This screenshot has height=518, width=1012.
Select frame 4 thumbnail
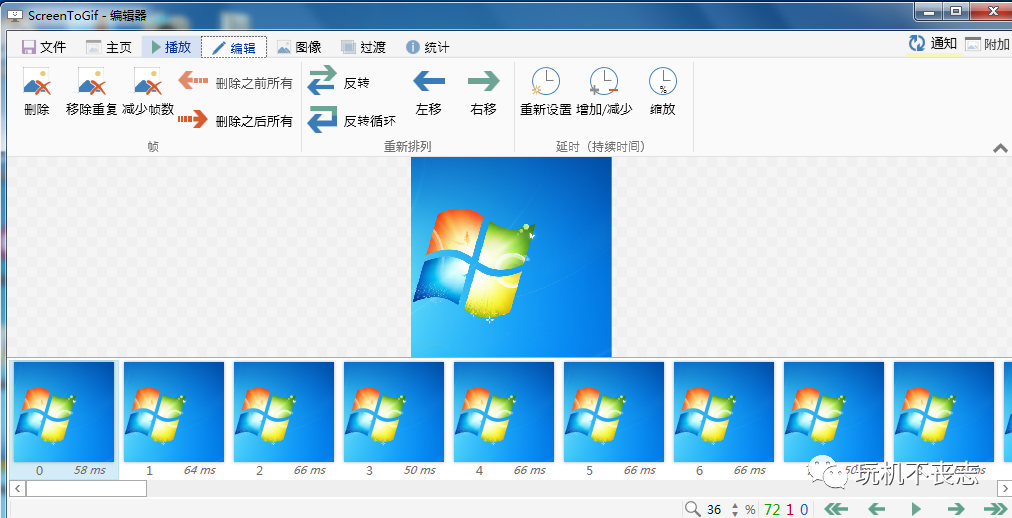[504, 412]
